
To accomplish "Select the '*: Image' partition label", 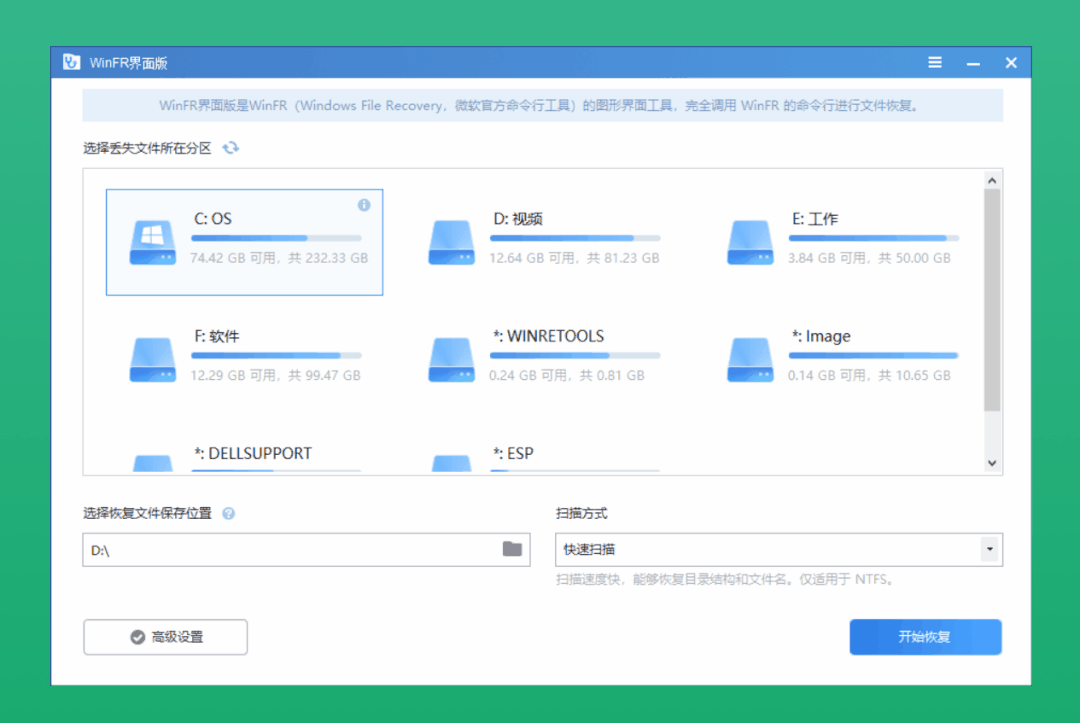I will coord(821,336).
